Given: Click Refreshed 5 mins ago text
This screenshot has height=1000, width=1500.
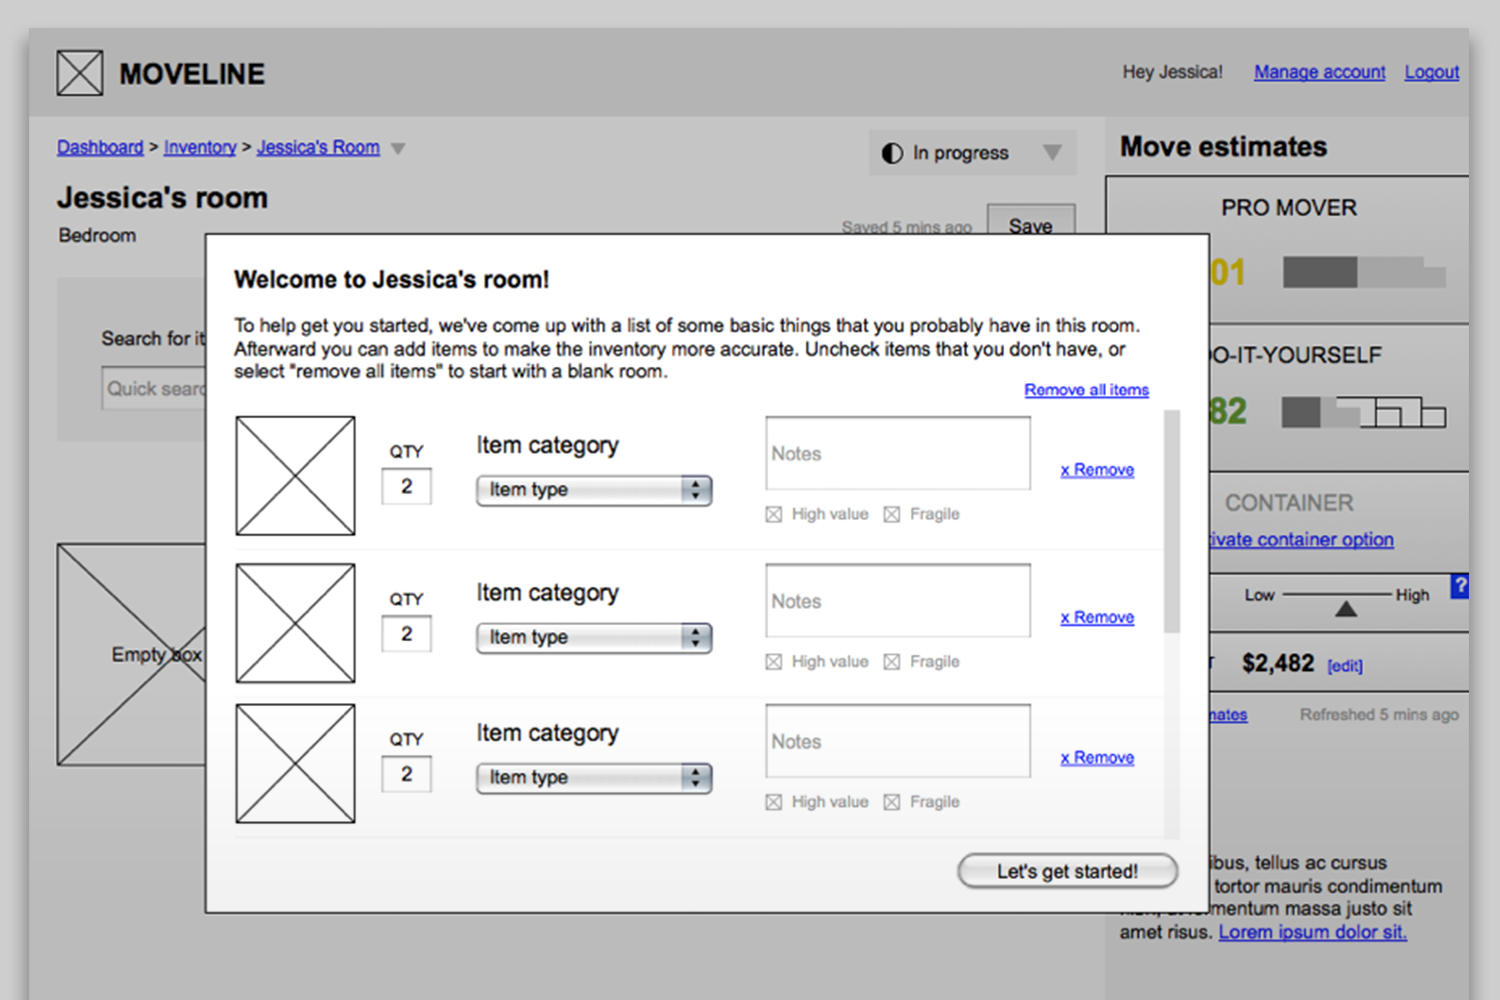Looking at the screenshot, I should coord(1379,715).
